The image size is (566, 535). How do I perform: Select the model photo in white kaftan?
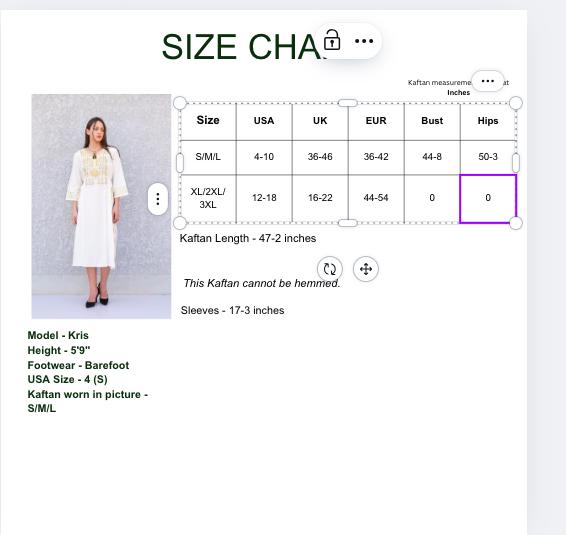pos(101,206)
